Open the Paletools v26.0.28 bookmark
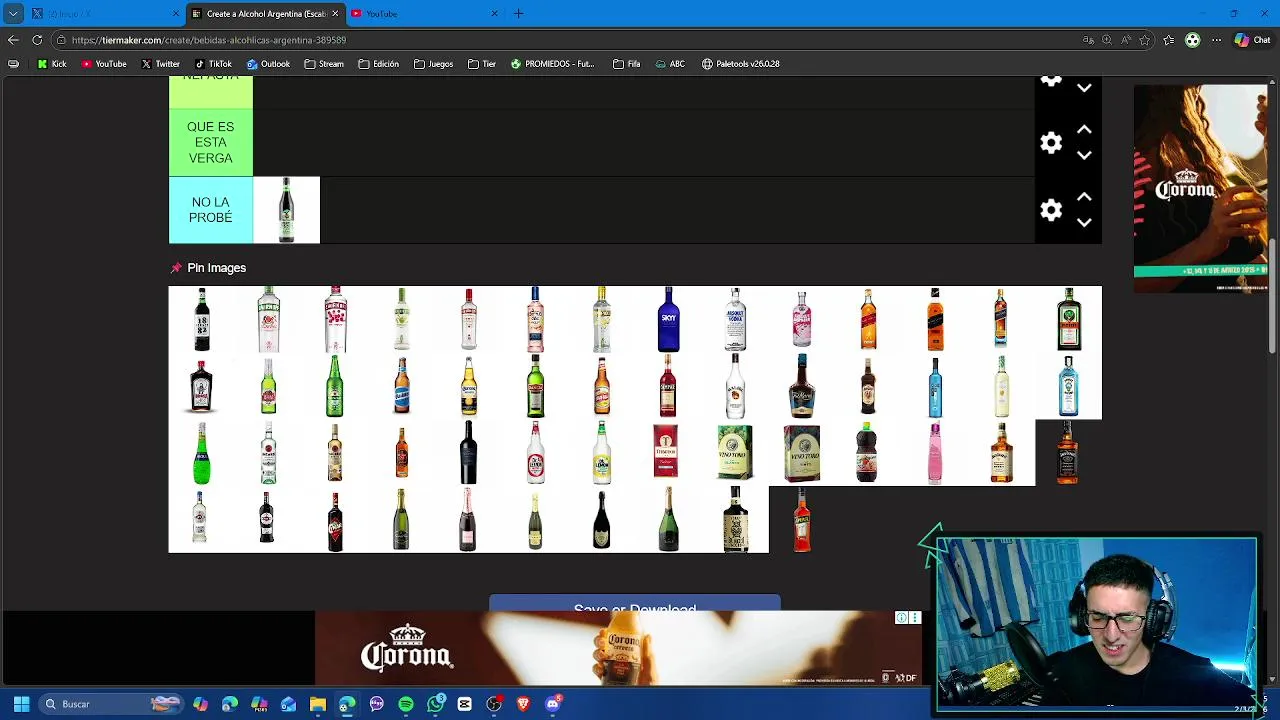1280x720 pixels. (x=741, y=64)
